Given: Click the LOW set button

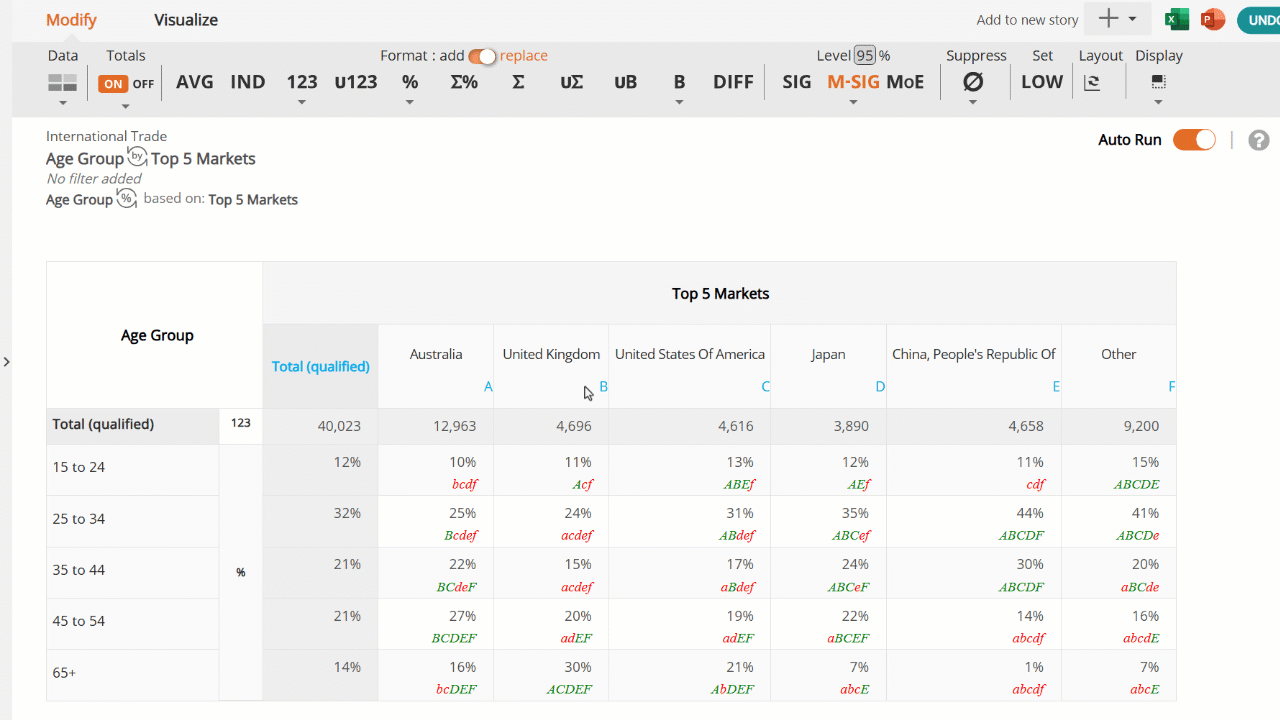Looking at the screenshot, I should 1042,82.
